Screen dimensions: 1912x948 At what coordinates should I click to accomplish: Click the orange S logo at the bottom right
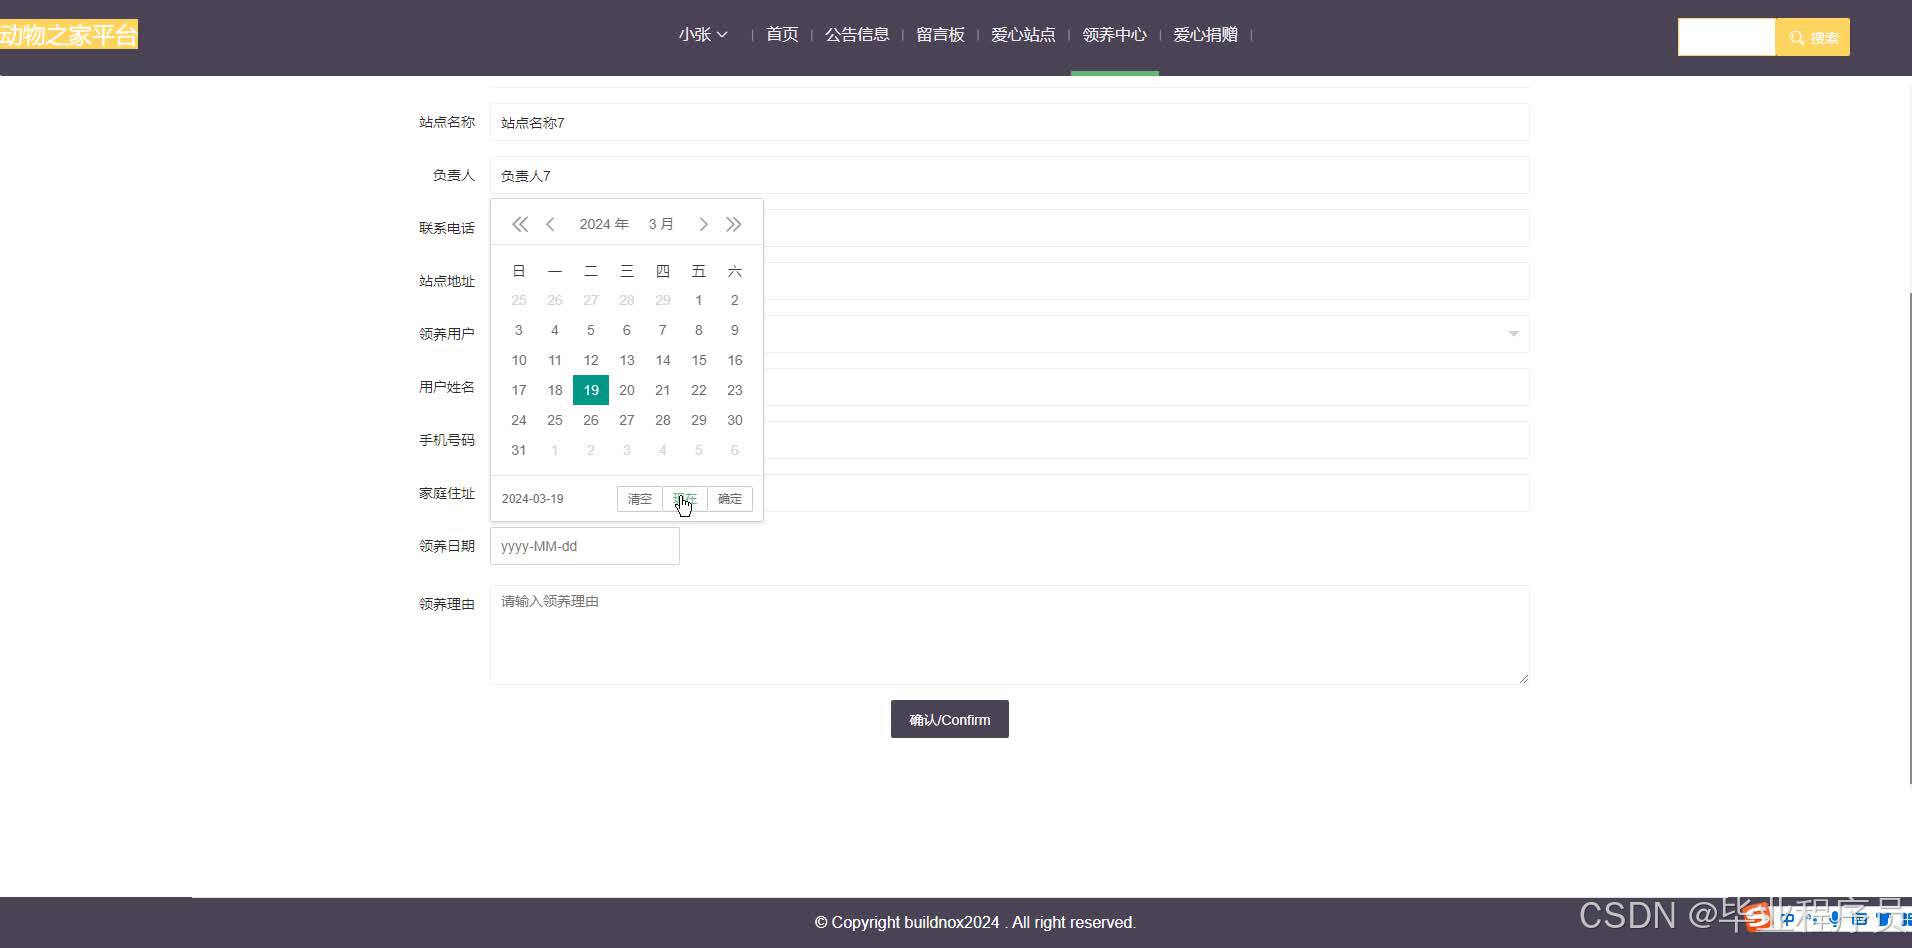1756,917
